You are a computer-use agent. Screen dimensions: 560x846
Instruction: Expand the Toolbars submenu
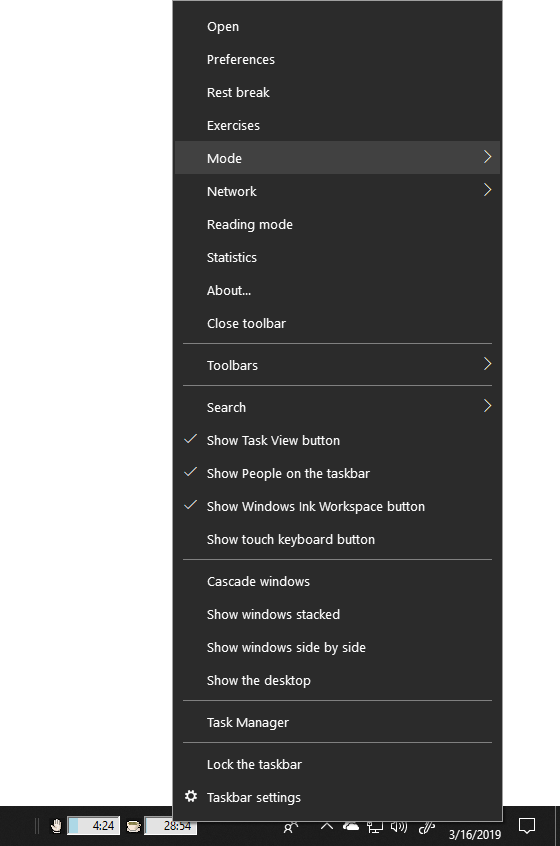point(338,365)
